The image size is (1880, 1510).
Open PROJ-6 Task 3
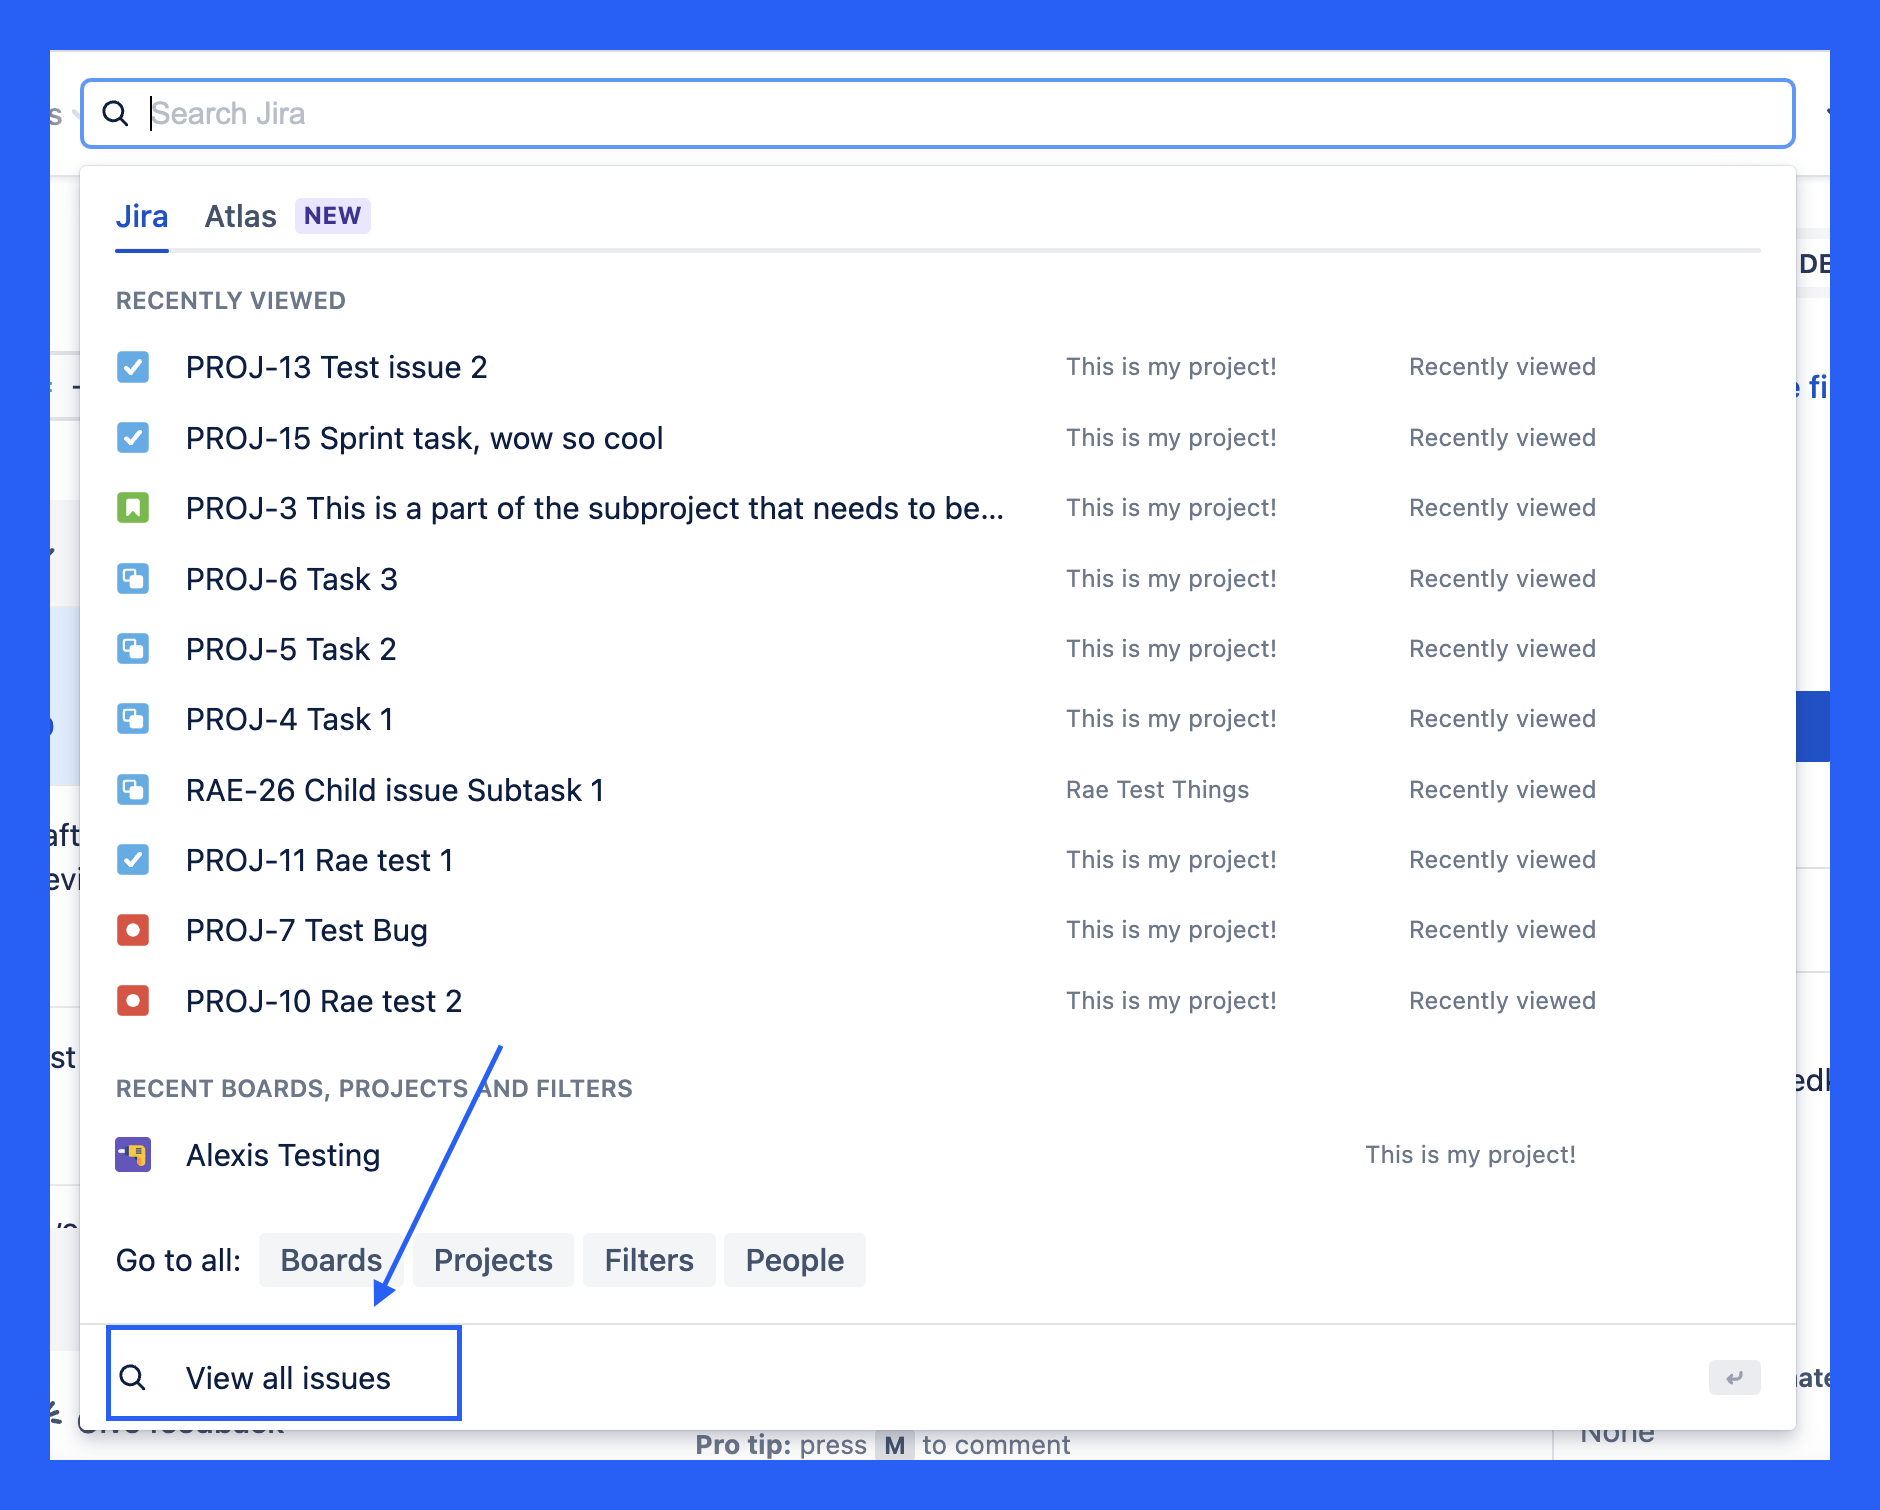point(292,579)
